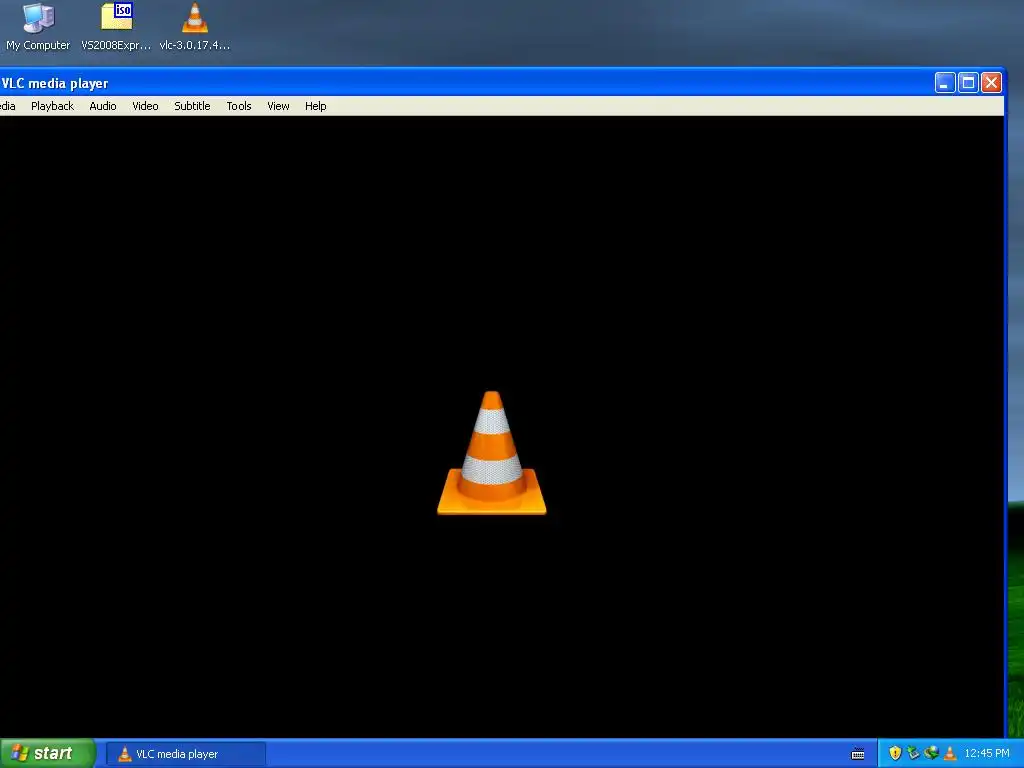1024x768 pixels.
Task: Open the Audio menu
Action: coord(103,106)
